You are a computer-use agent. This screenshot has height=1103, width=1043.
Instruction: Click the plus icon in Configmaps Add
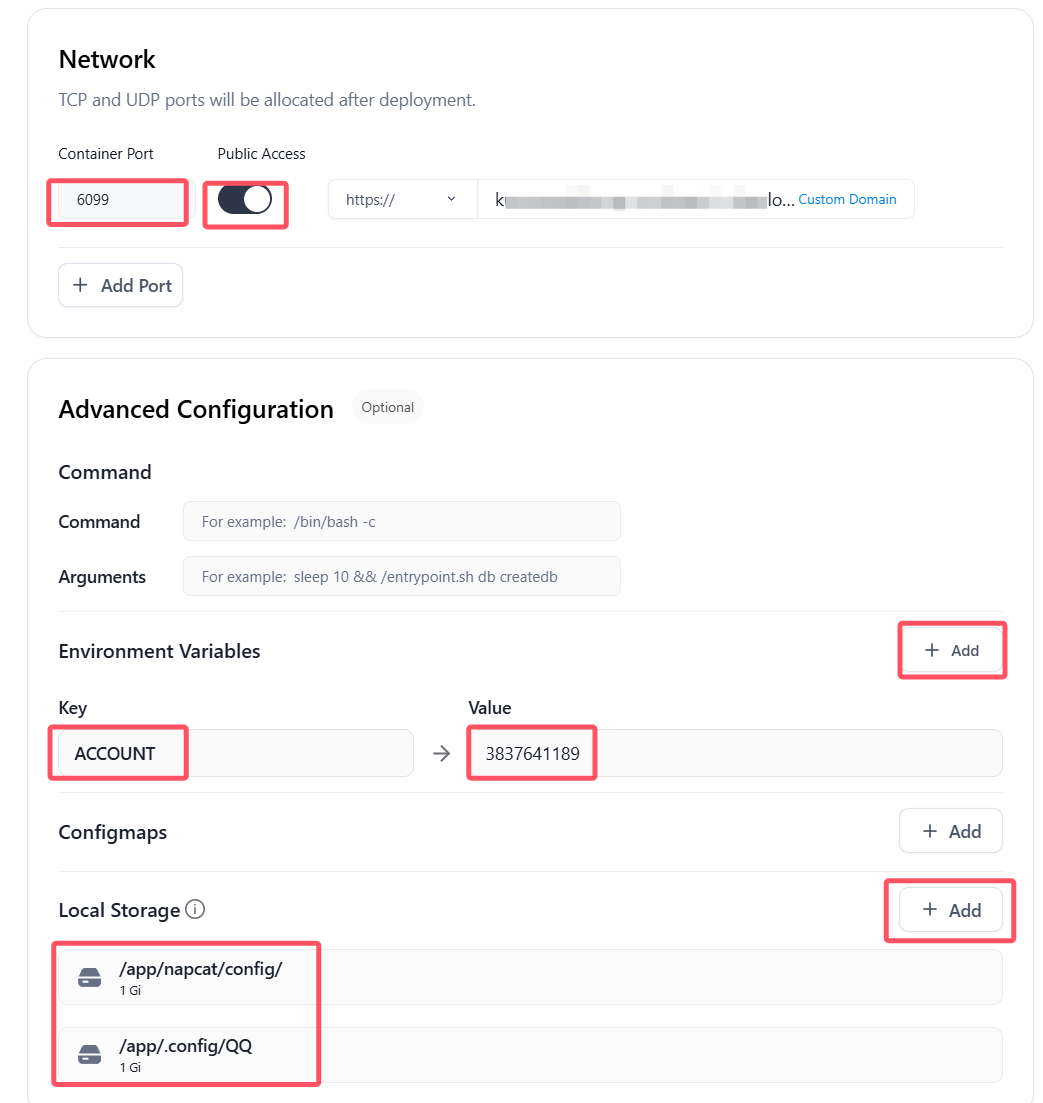930,831
